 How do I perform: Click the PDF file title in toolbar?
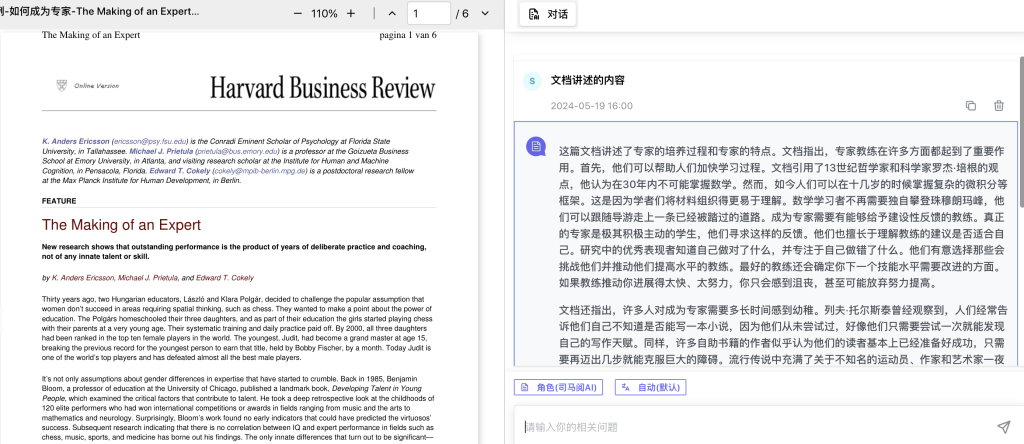pyautogui.click(x=100, y=12)
